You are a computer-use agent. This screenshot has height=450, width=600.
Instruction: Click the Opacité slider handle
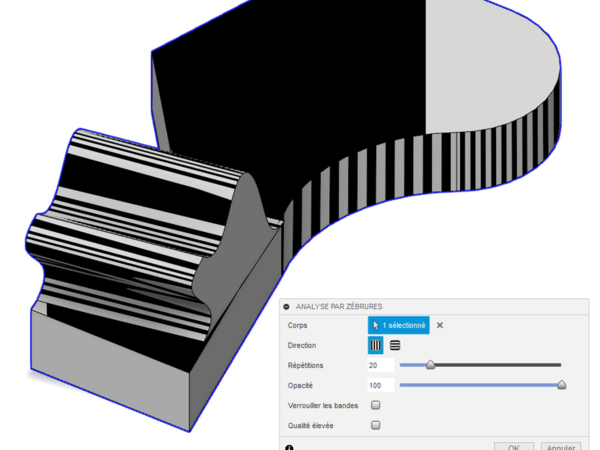pyautogui.click(x=561, y=385)
